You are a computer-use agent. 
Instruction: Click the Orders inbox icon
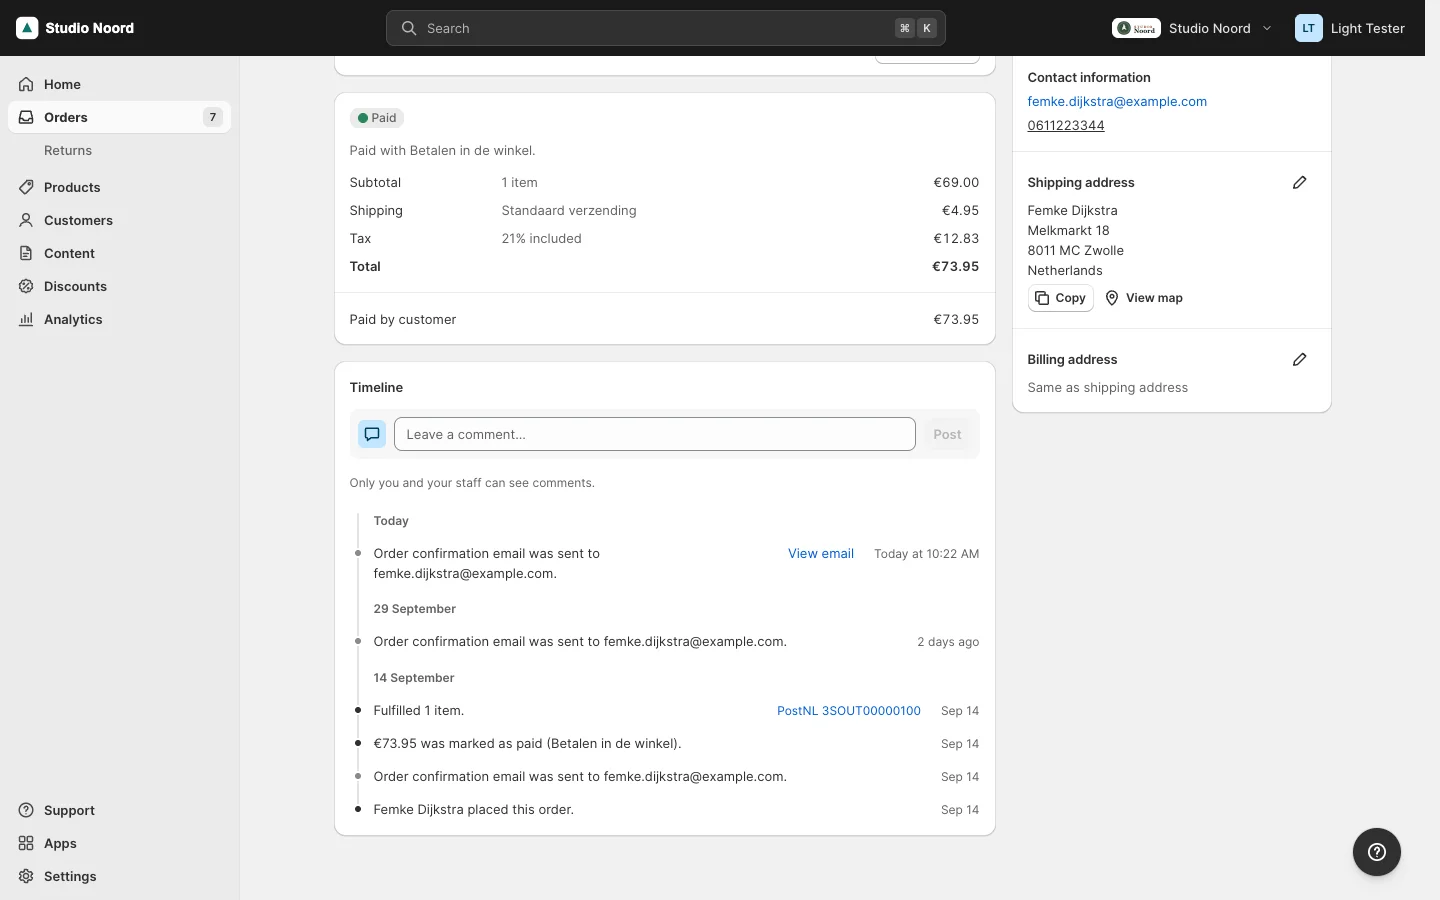[26, 117]
